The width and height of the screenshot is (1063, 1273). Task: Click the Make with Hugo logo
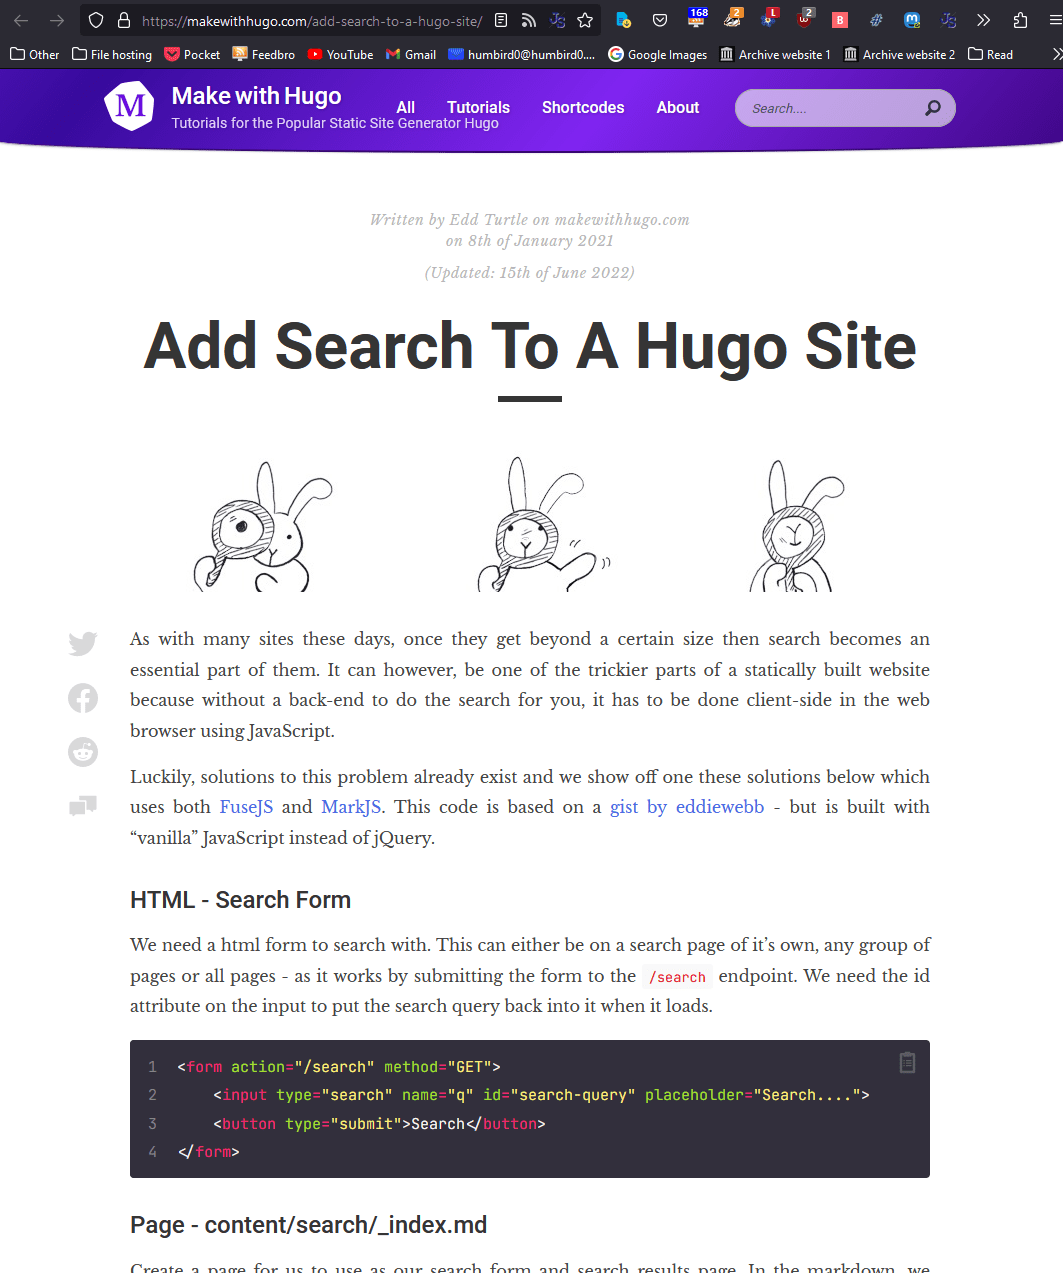(x=130, y=106)
